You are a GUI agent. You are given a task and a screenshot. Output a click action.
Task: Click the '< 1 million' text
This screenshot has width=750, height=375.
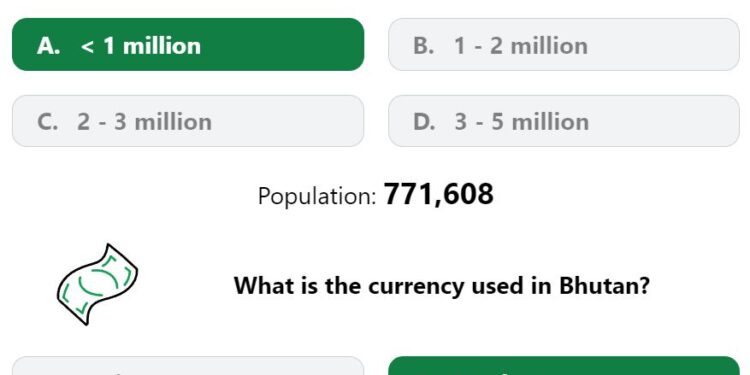coord(141,46)
